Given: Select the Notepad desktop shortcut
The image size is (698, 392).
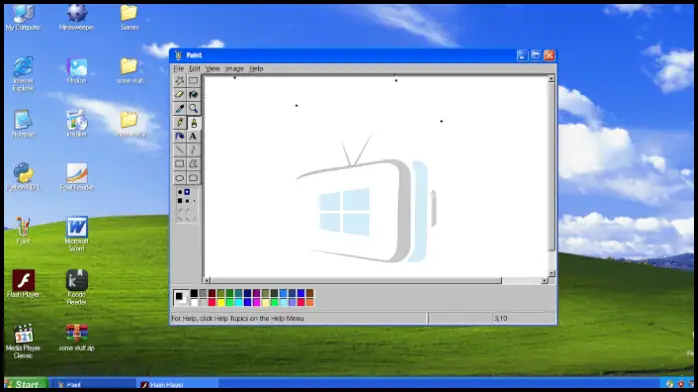Looking at the screenshot, I should [x=23, y=124].
